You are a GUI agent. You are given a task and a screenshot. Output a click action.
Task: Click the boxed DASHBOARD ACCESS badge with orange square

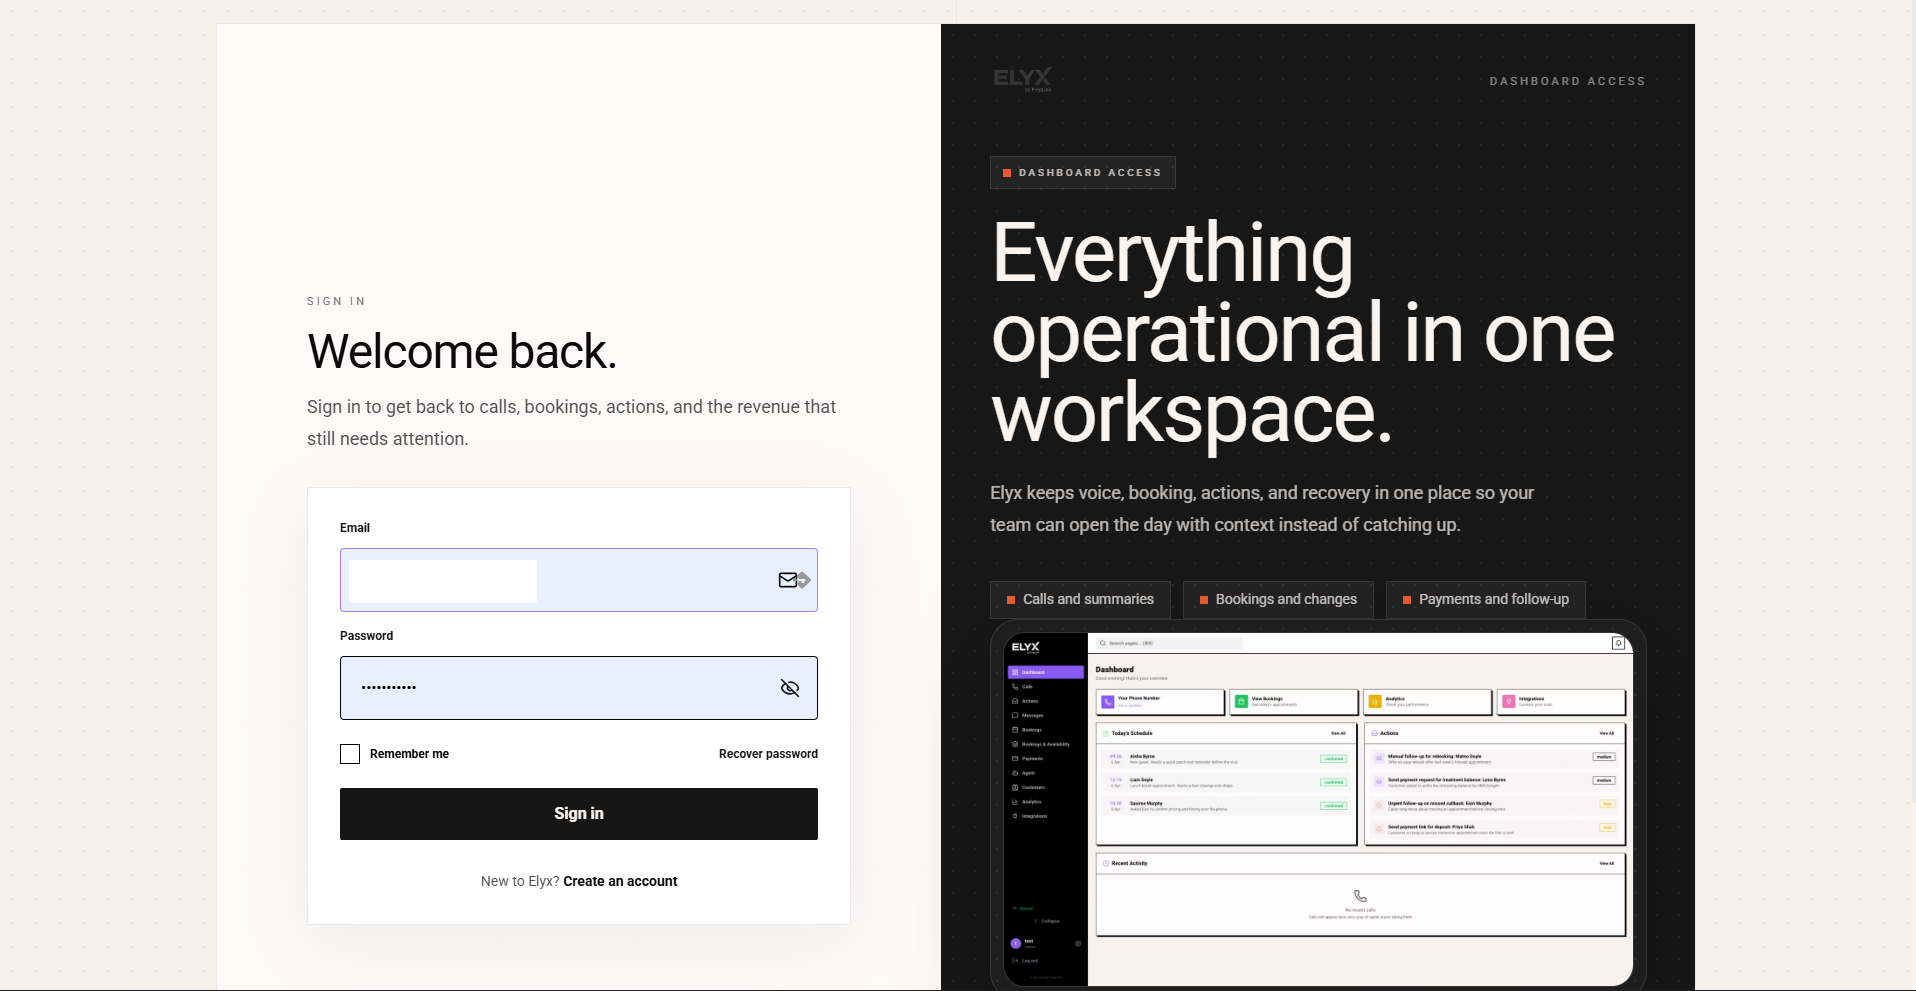click(x=1083, y=173)
